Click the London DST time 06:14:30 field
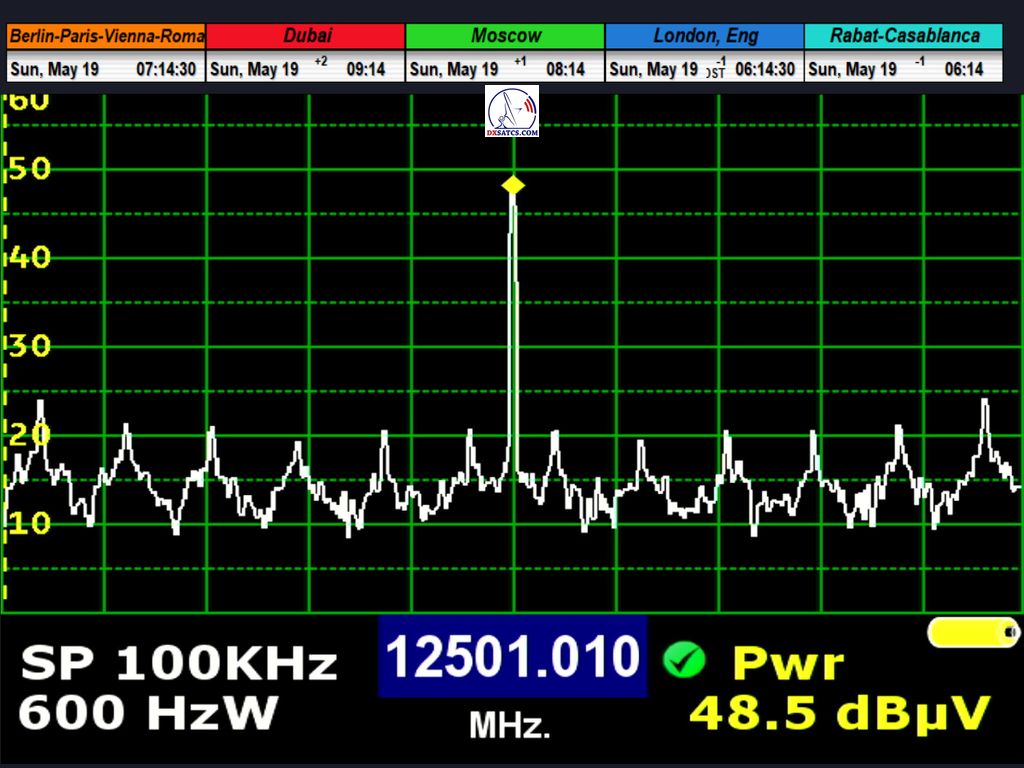 (765, 69)
